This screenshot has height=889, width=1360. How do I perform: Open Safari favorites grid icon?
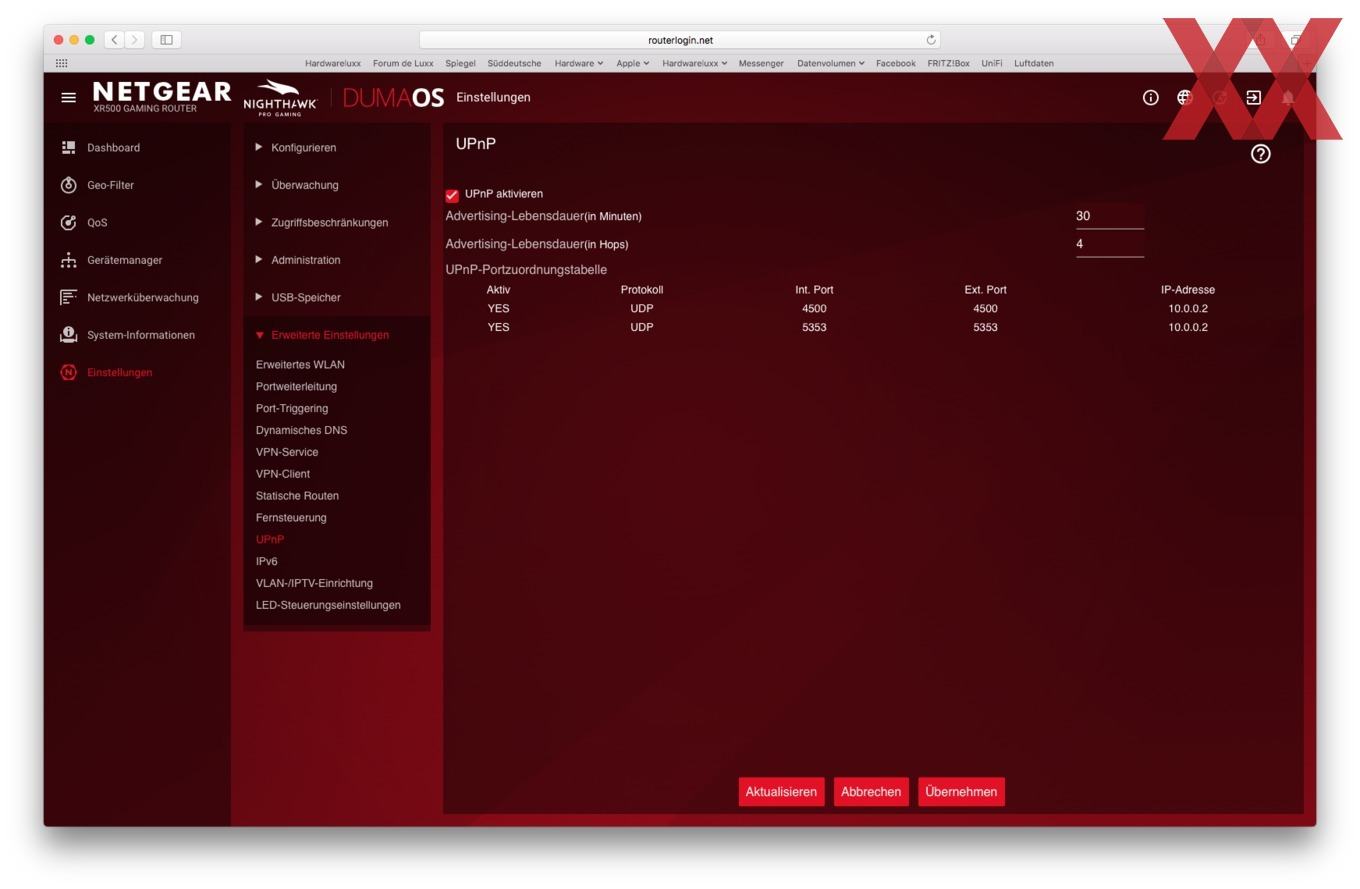(61, 63)
